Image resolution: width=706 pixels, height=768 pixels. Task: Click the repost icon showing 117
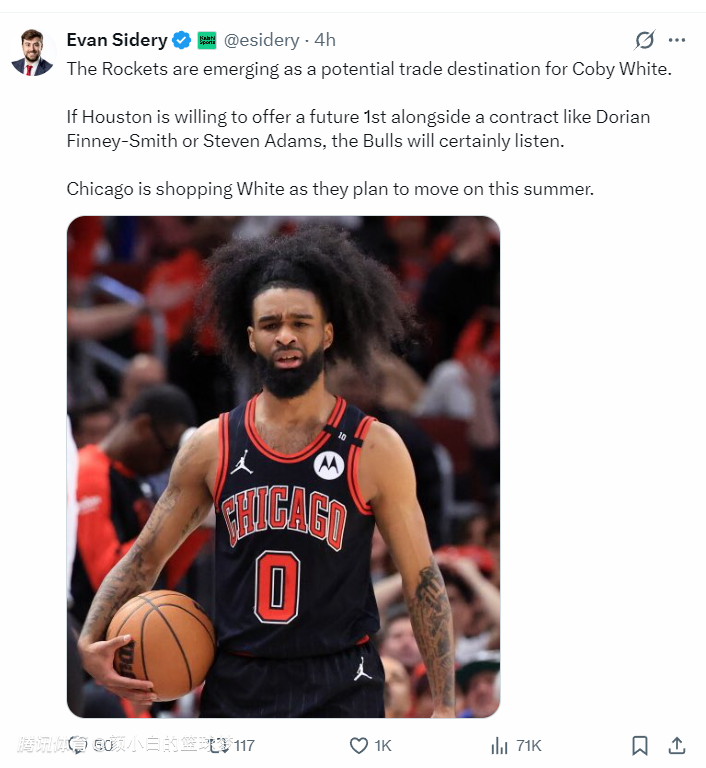[x=219, y=745]
